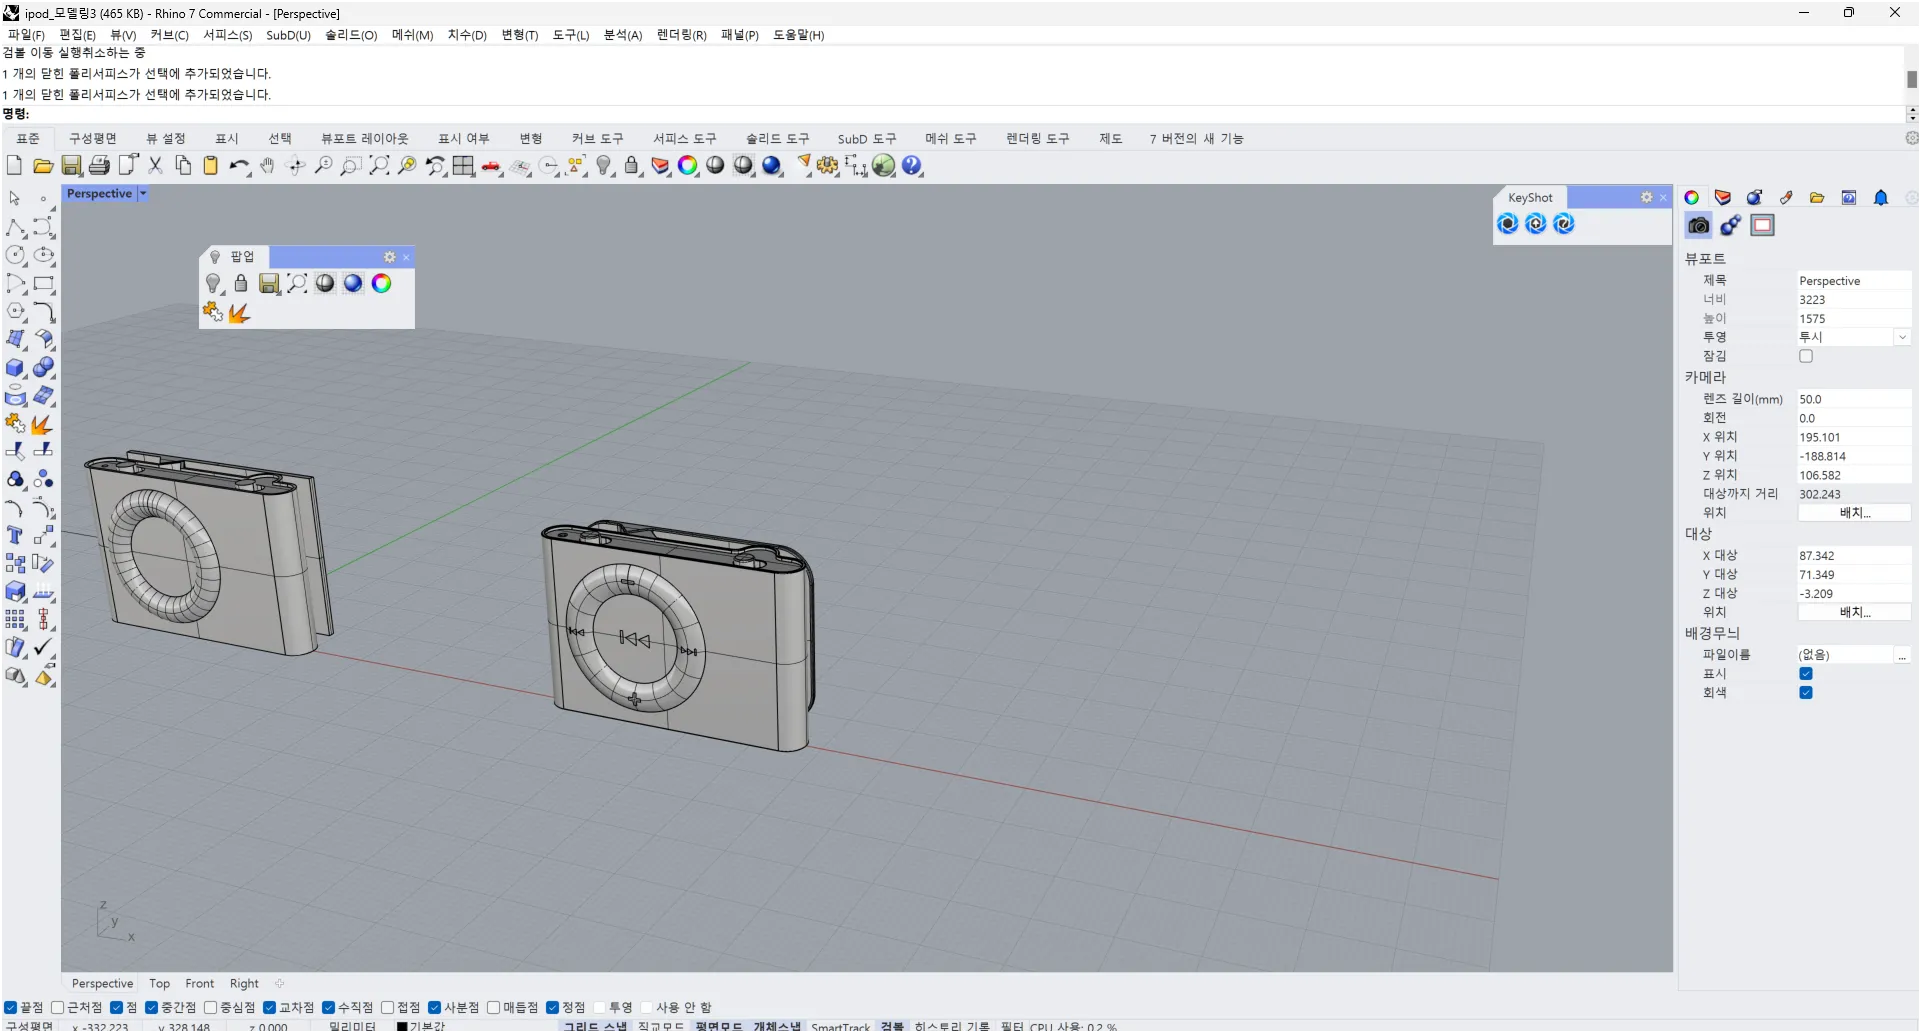Switch to the Front viewport tab
Screen dimensions: 1921x1033
[x=200, y=984]
